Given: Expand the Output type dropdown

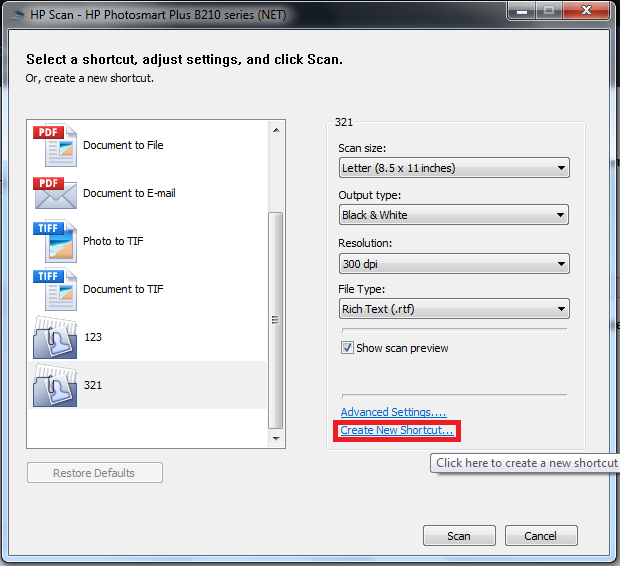Looking at the screenshot, I should click(x=454, y=215).
